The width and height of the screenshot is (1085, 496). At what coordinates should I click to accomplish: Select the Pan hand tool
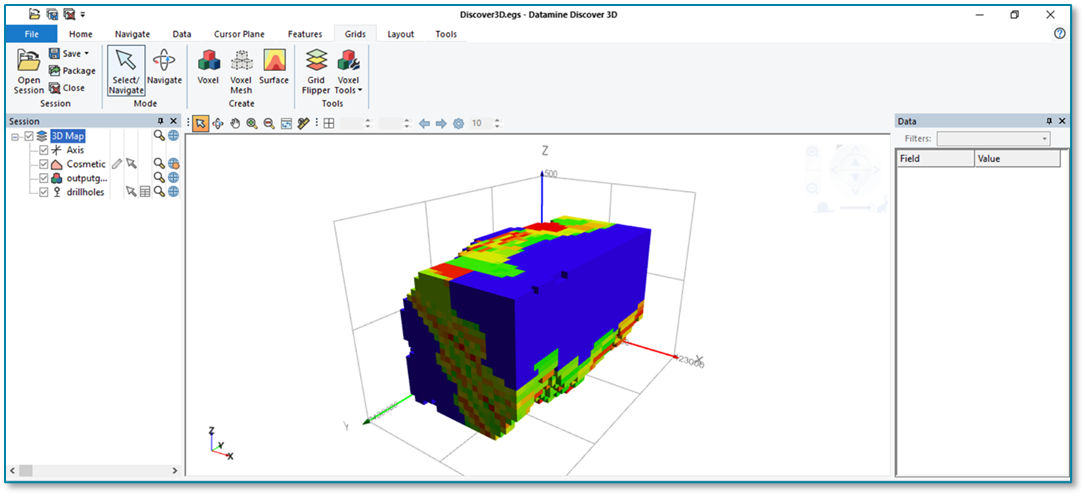(x=235, y=123)
